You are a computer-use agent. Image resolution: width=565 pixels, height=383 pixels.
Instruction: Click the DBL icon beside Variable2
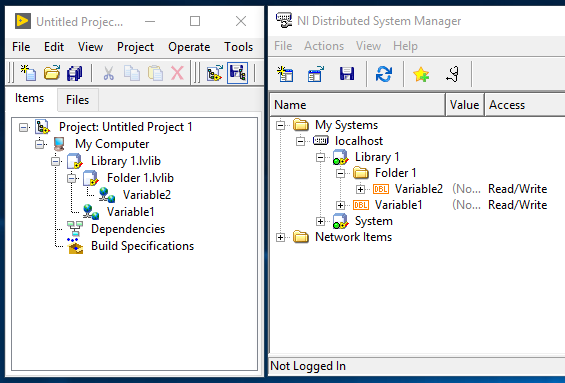(381, 189)
